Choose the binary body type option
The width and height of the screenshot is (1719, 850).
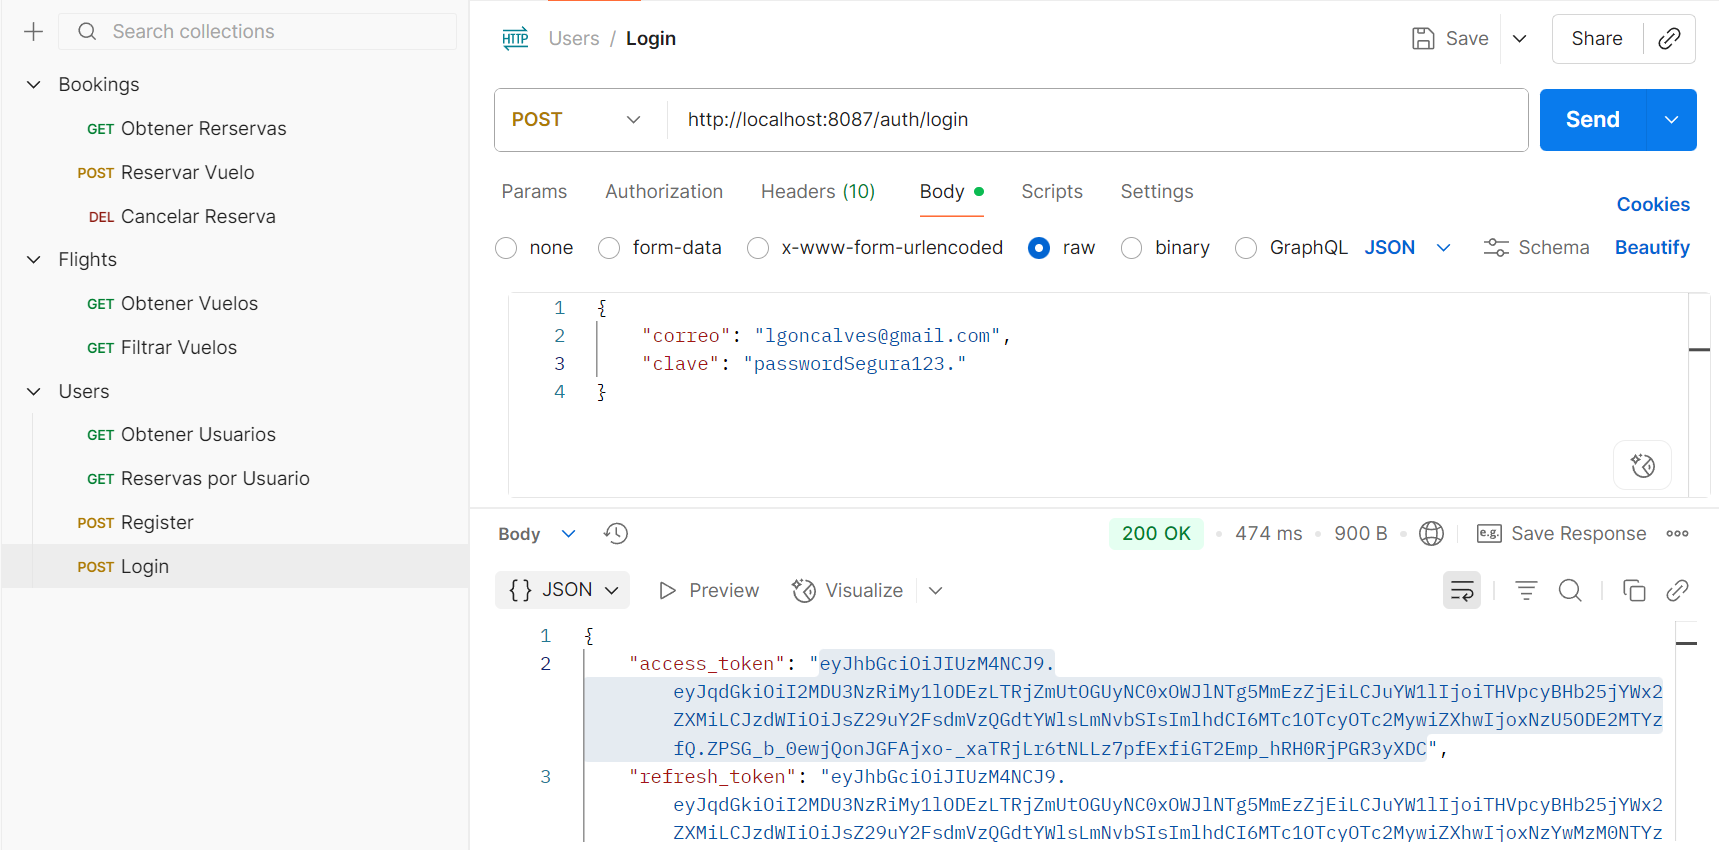coord(1132,248)
